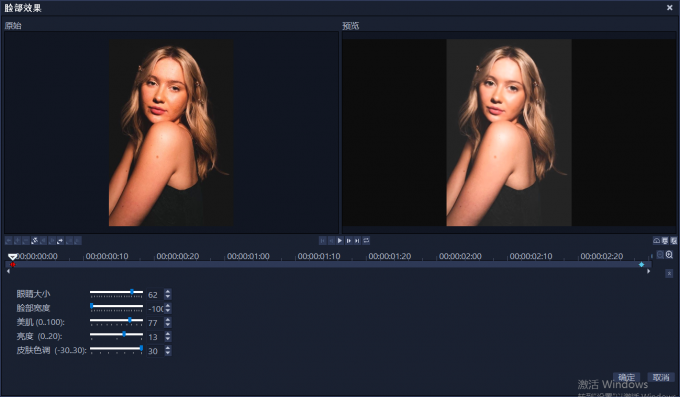Image resolution: width=680 pixels, height=397 pixels.
Task: Click the small x button below the zoom icons
Action: tap(669, 273)
